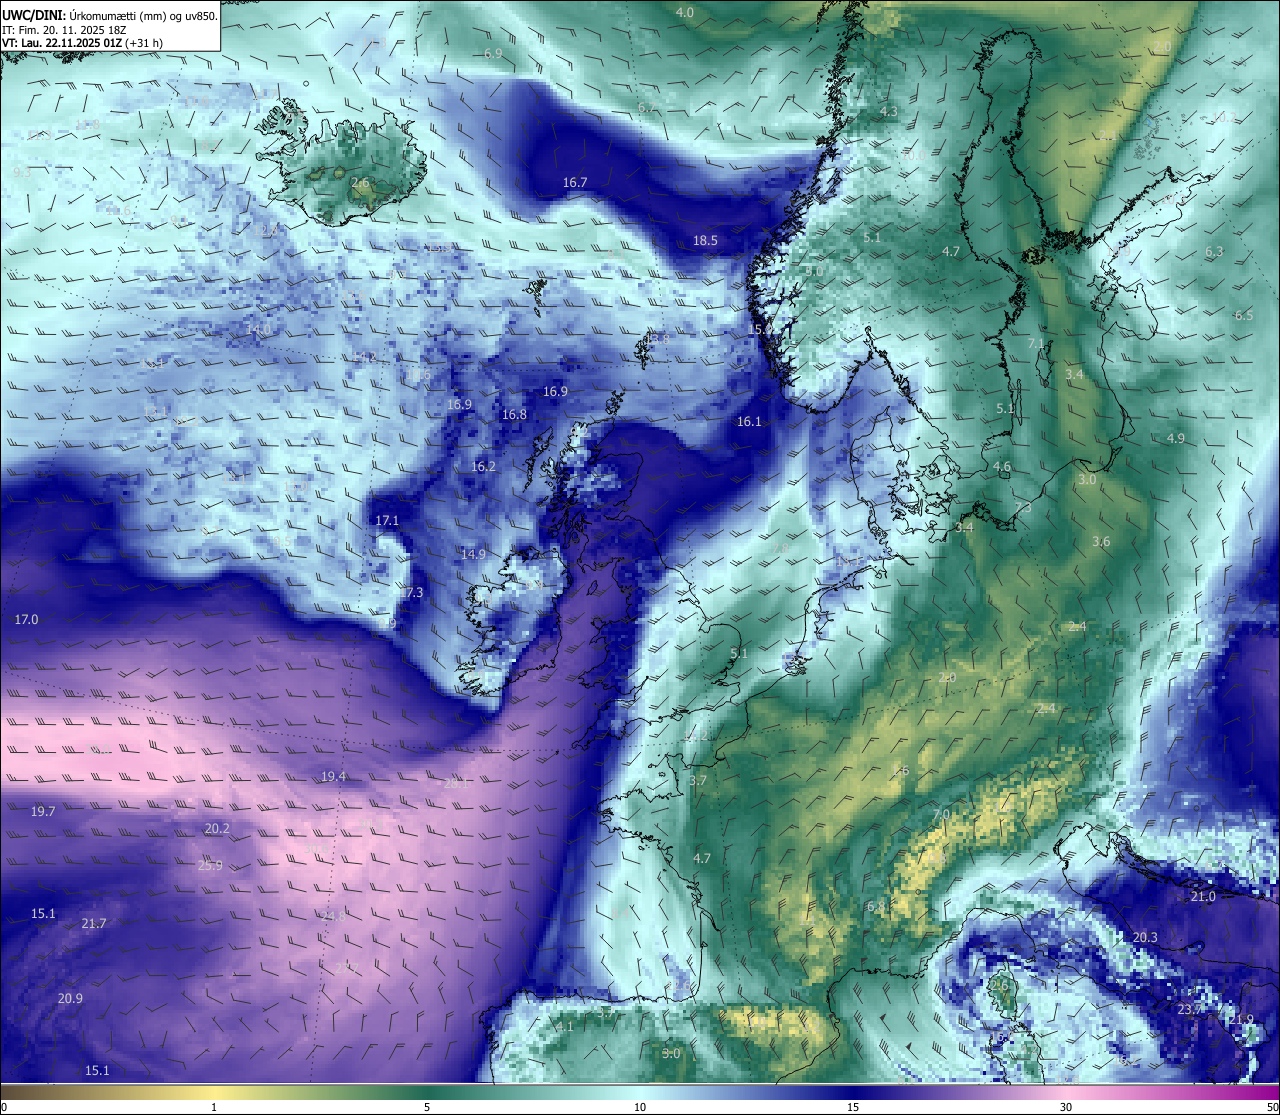Click the 20.3 value over Italy
Image resolution: width=1280 pixels, height=1115 pixels.
tap(1145, 938)
